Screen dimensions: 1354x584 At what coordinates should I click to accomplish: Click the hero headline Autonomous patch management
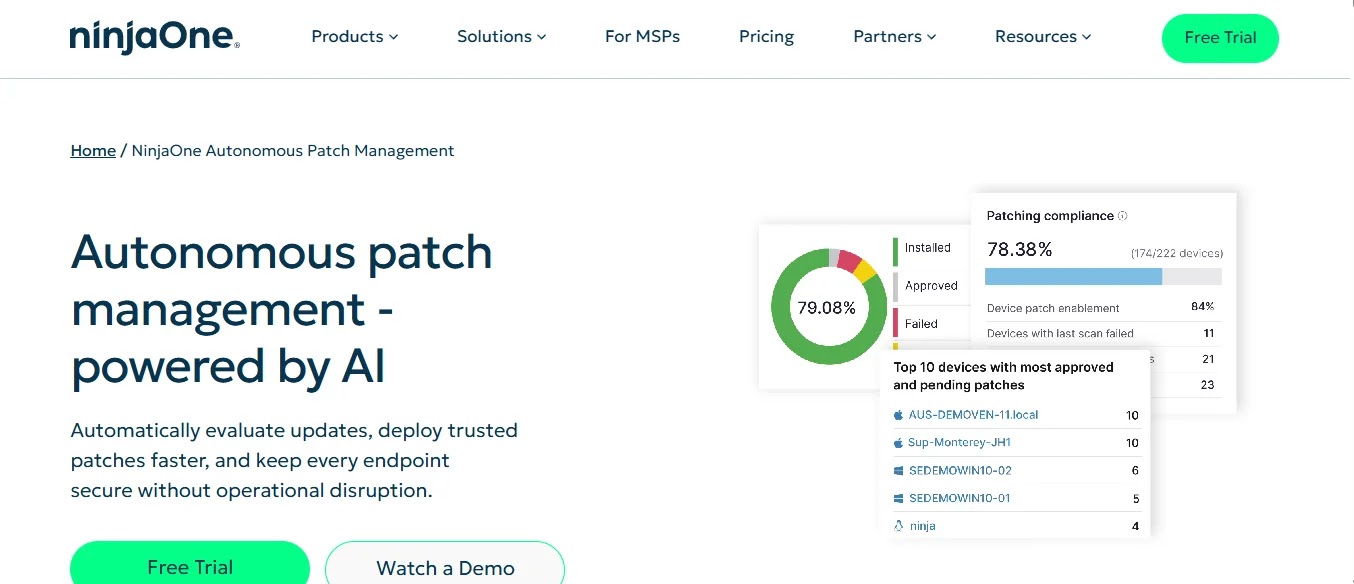click(282, 308)
